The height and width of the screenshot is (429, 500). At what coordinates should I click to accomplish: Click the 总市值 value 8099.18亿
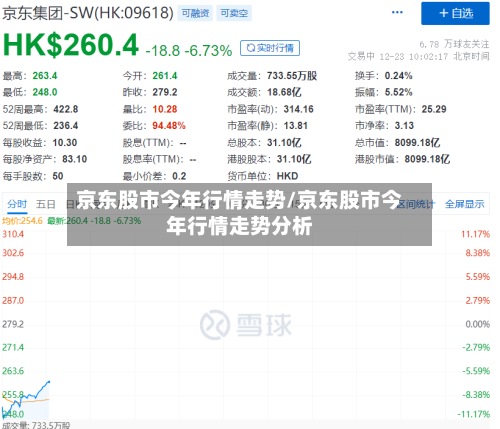417,143
